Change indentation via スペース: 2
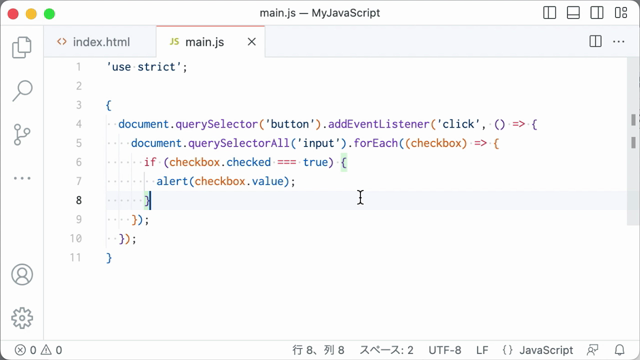The height and width of the screenshot is (360, 640). point(386,350)
